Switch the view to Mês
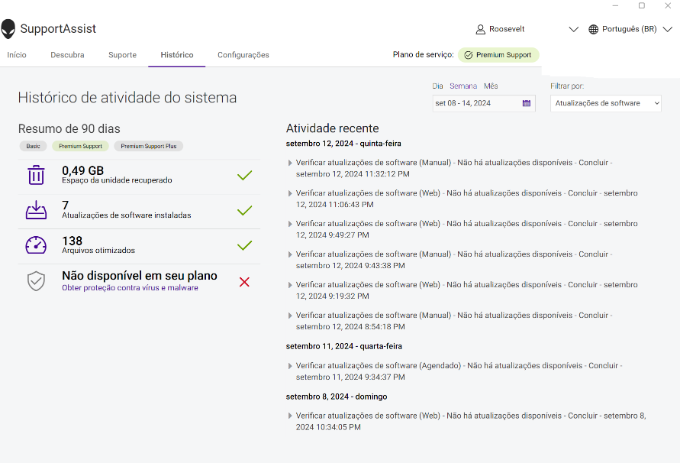The height and width of the screenshot is (463, 680). coord(491,86)
